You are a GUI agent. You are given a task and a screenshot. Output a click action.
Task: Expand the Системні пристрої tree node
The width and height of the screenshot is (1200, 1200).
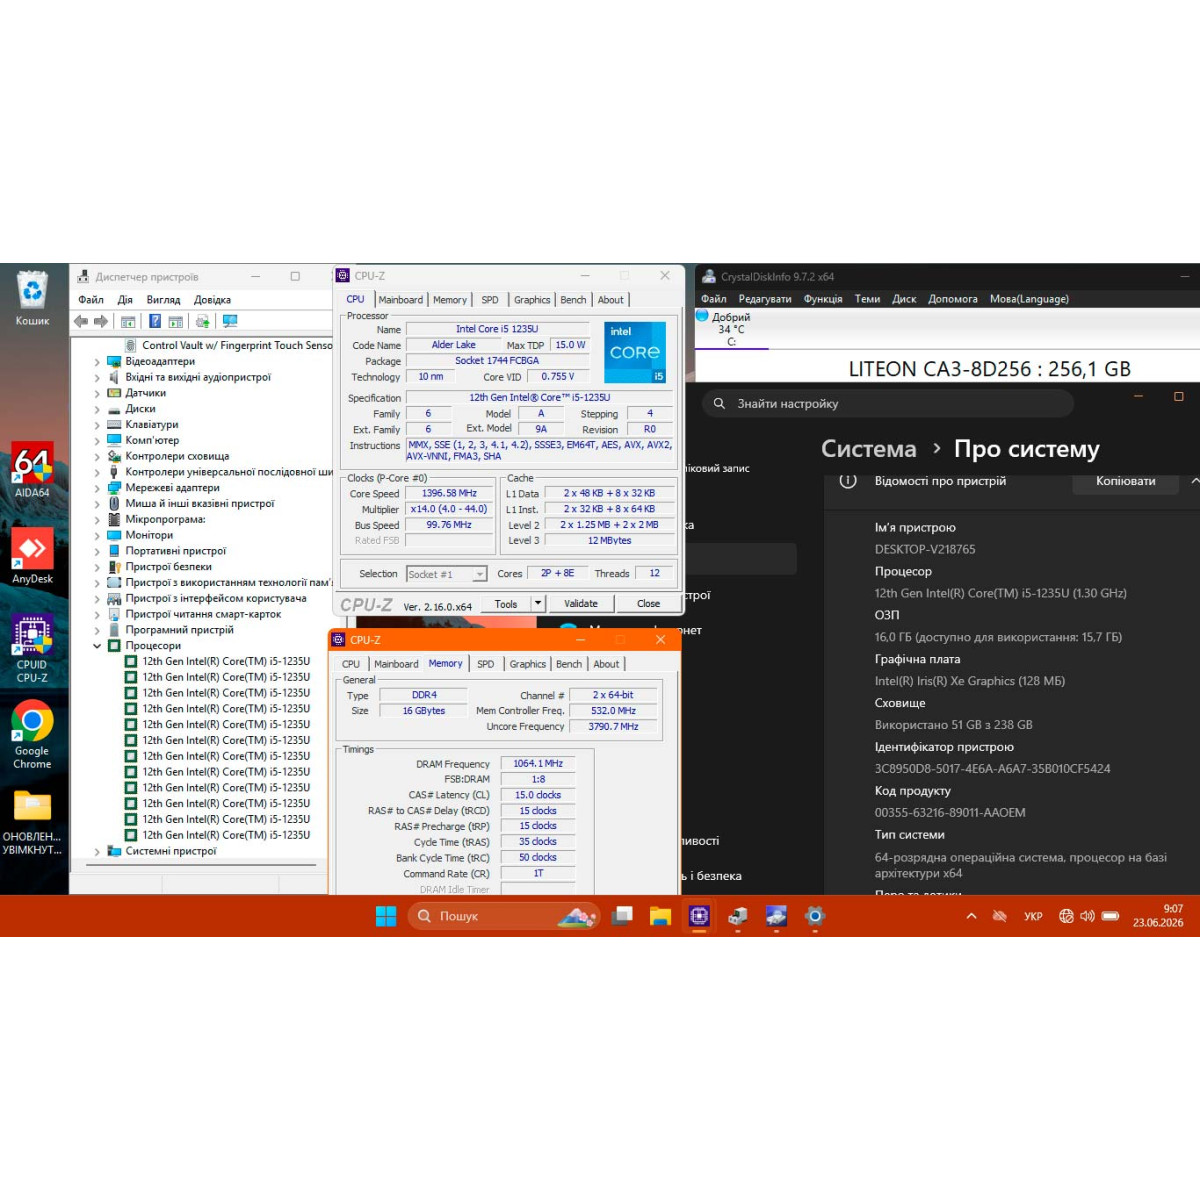point(97,852)
